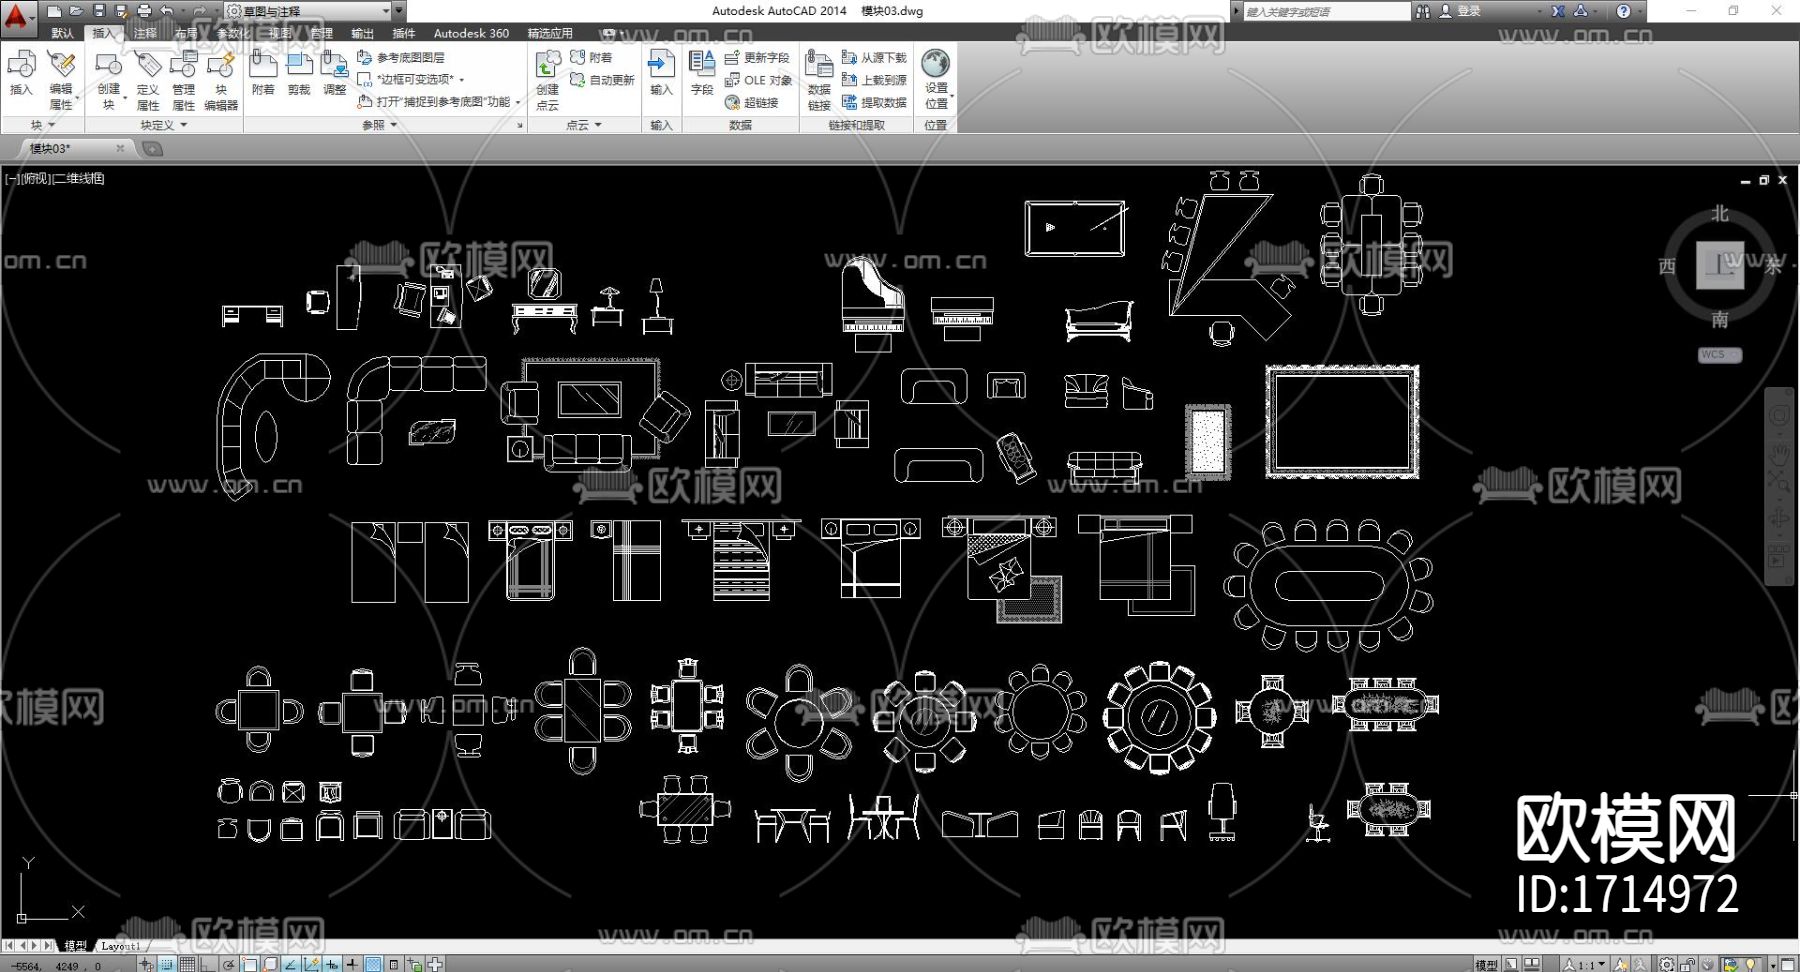Viewport: 1800px width, 972px height.
Task: Click the Open file folder icon
Action: (x=76, y=11)
